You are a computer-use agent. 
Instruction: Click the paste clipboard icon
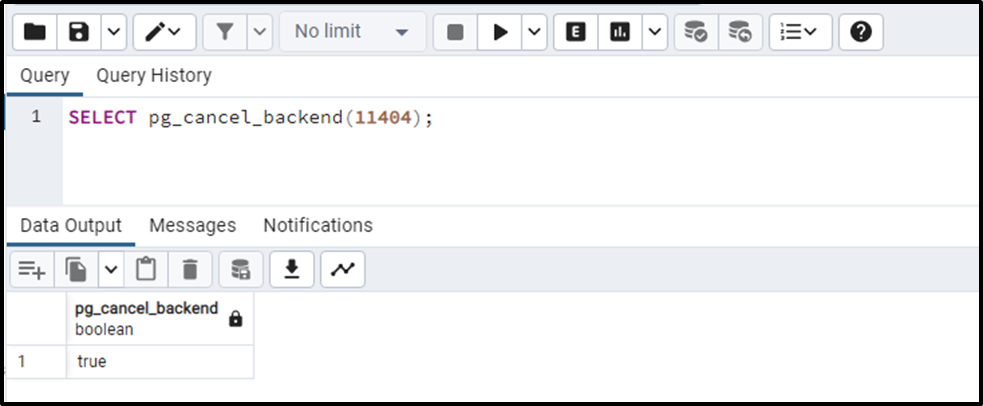pos(146,270)
